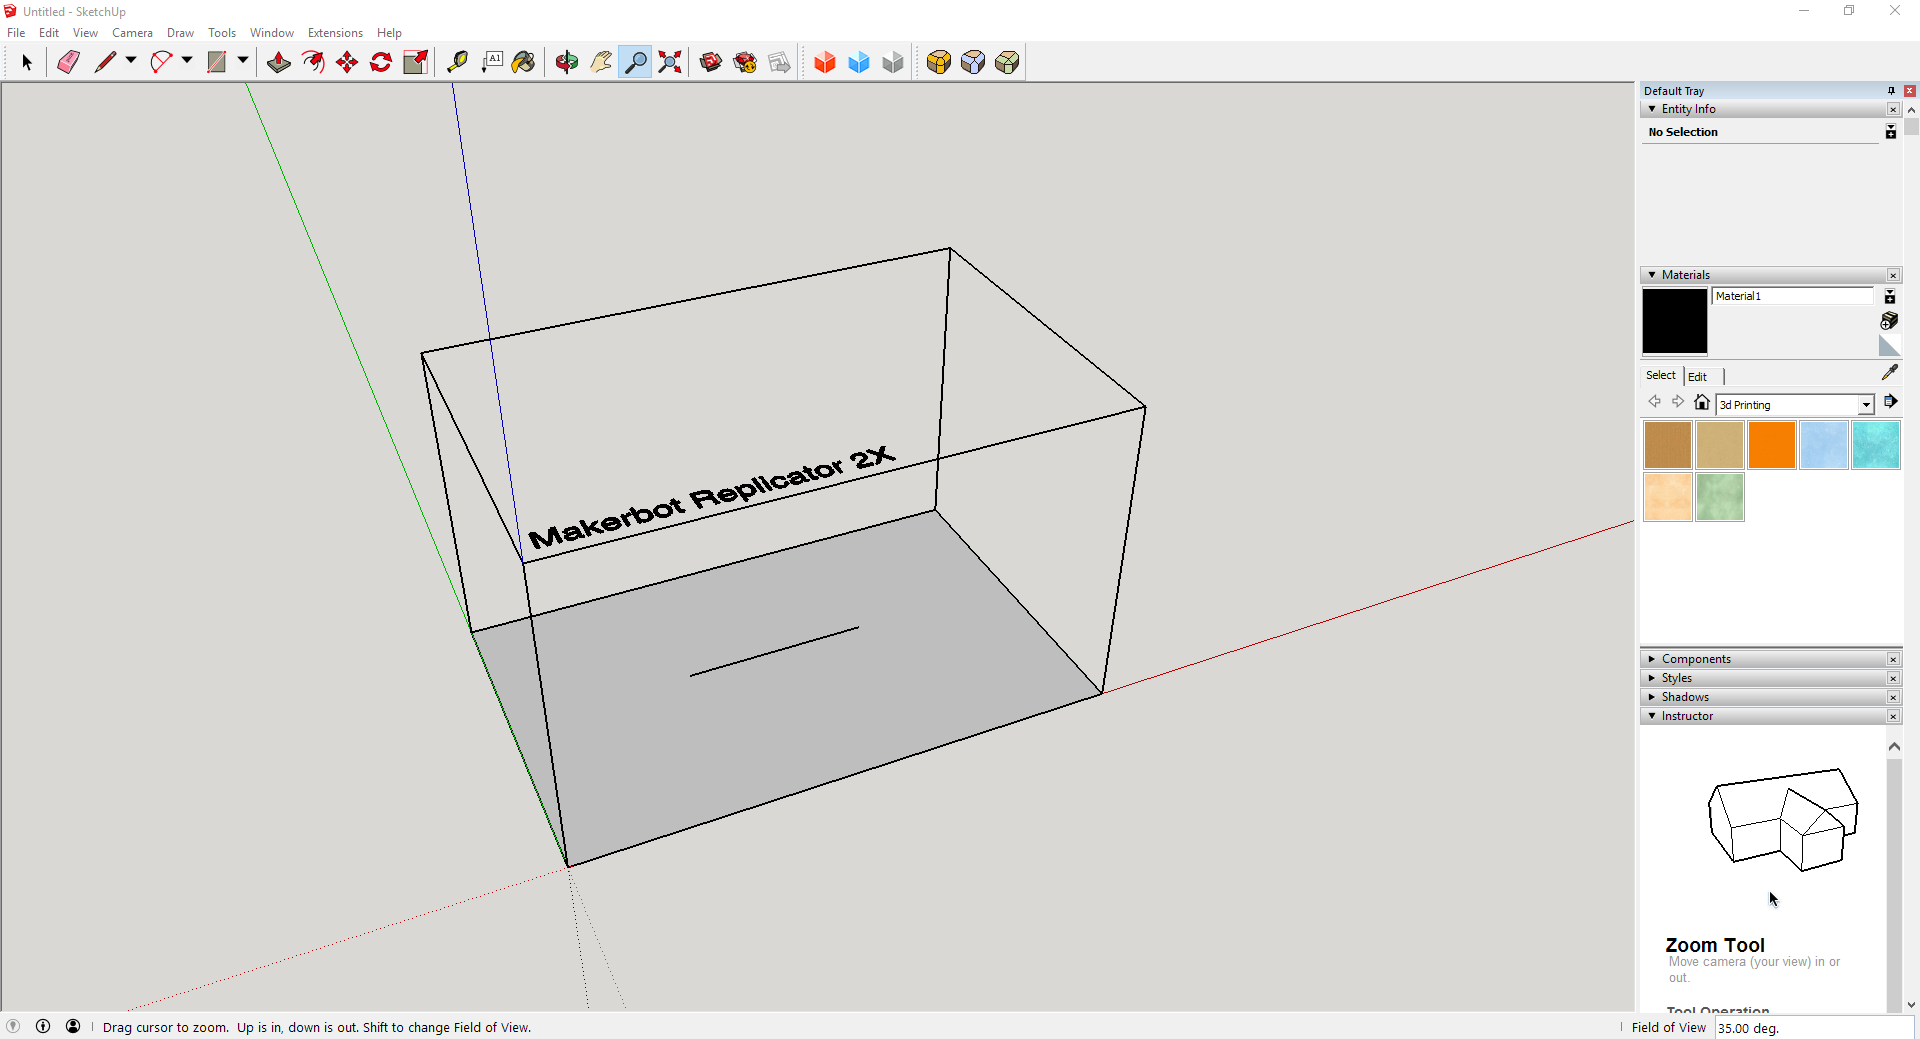This screenshot has width=1920, height=1039.
Task: Go to materials Home collection
Action: point(1702,402)
